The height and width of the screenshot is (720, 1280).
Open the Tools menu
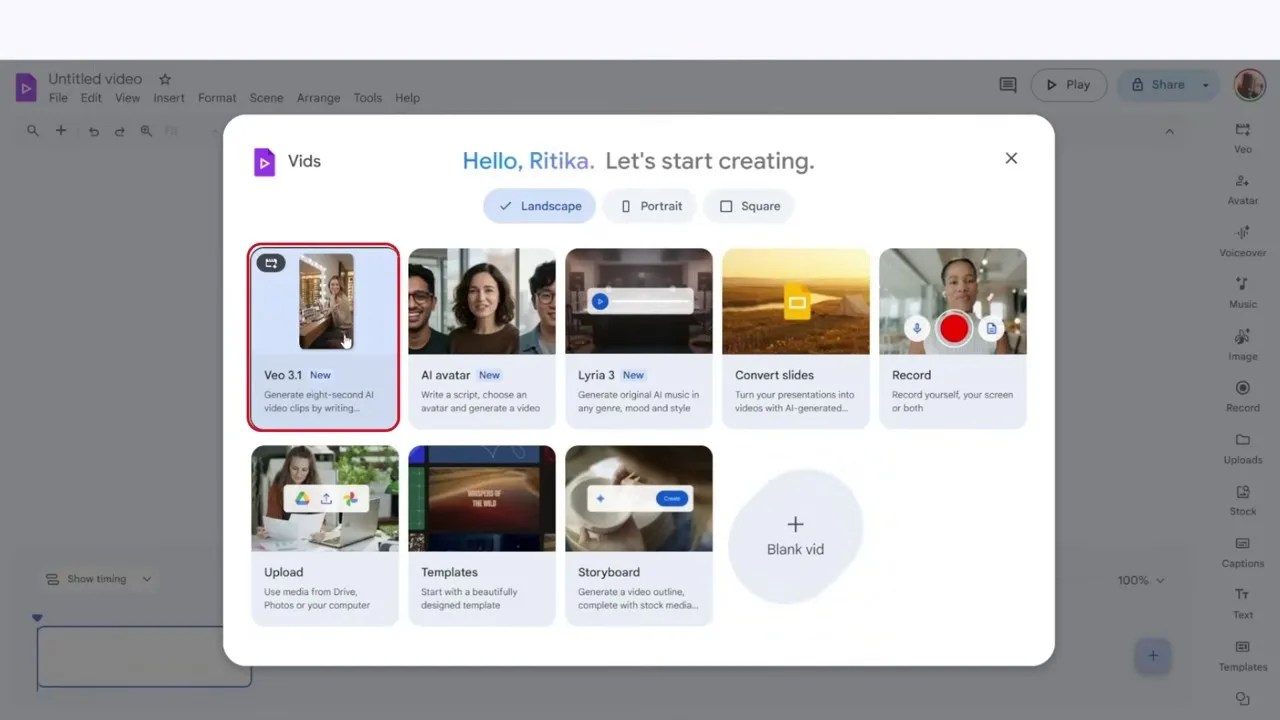click(x=367, y=98)
